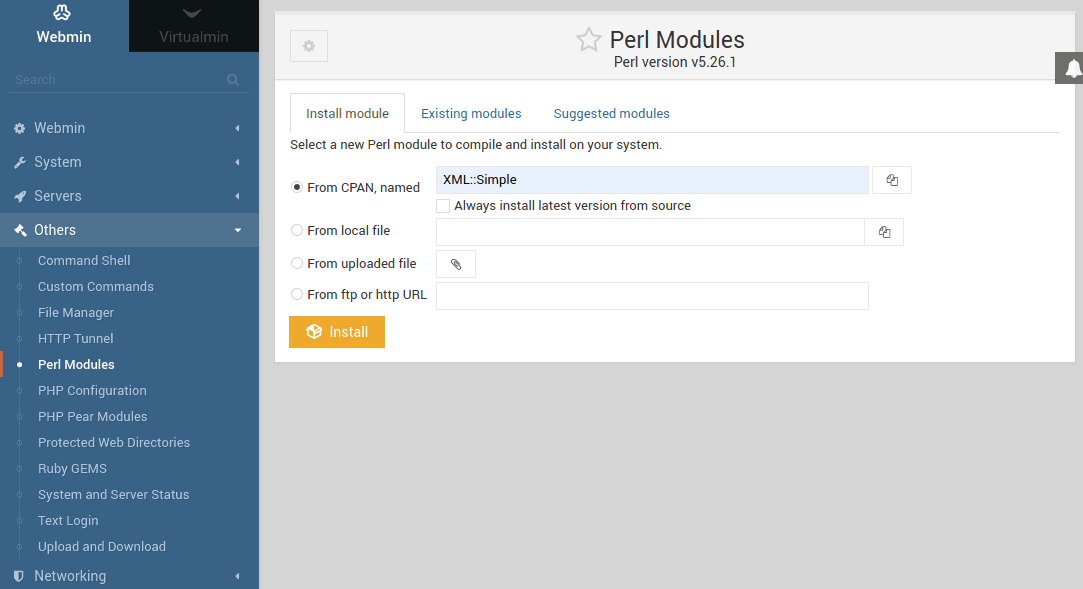Open module configuration gear button
Screen dimensions: 1083x589
(309, 46)
